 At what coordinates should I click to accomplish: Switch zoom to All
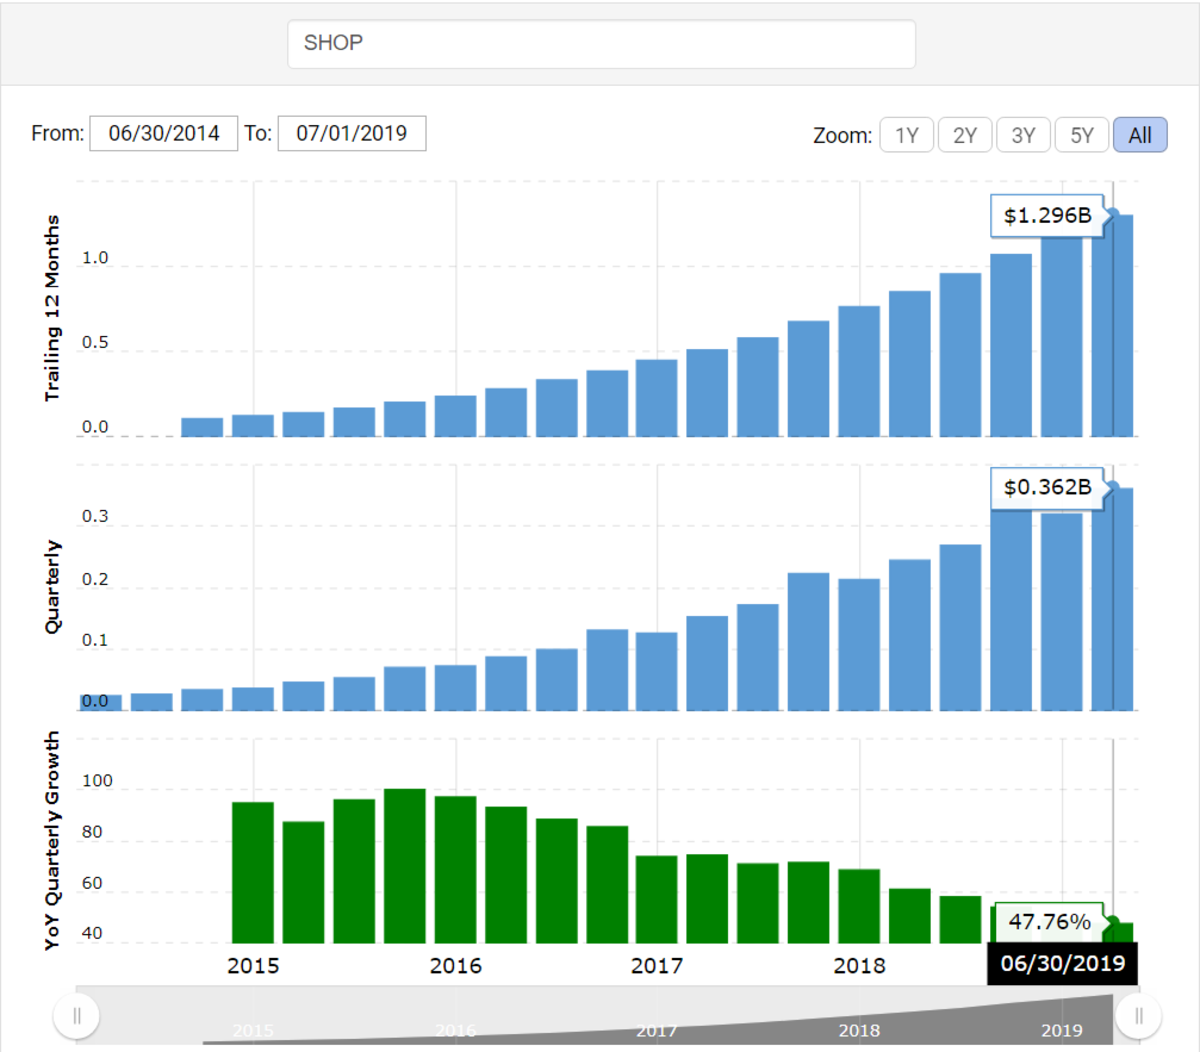[1140, 135]
